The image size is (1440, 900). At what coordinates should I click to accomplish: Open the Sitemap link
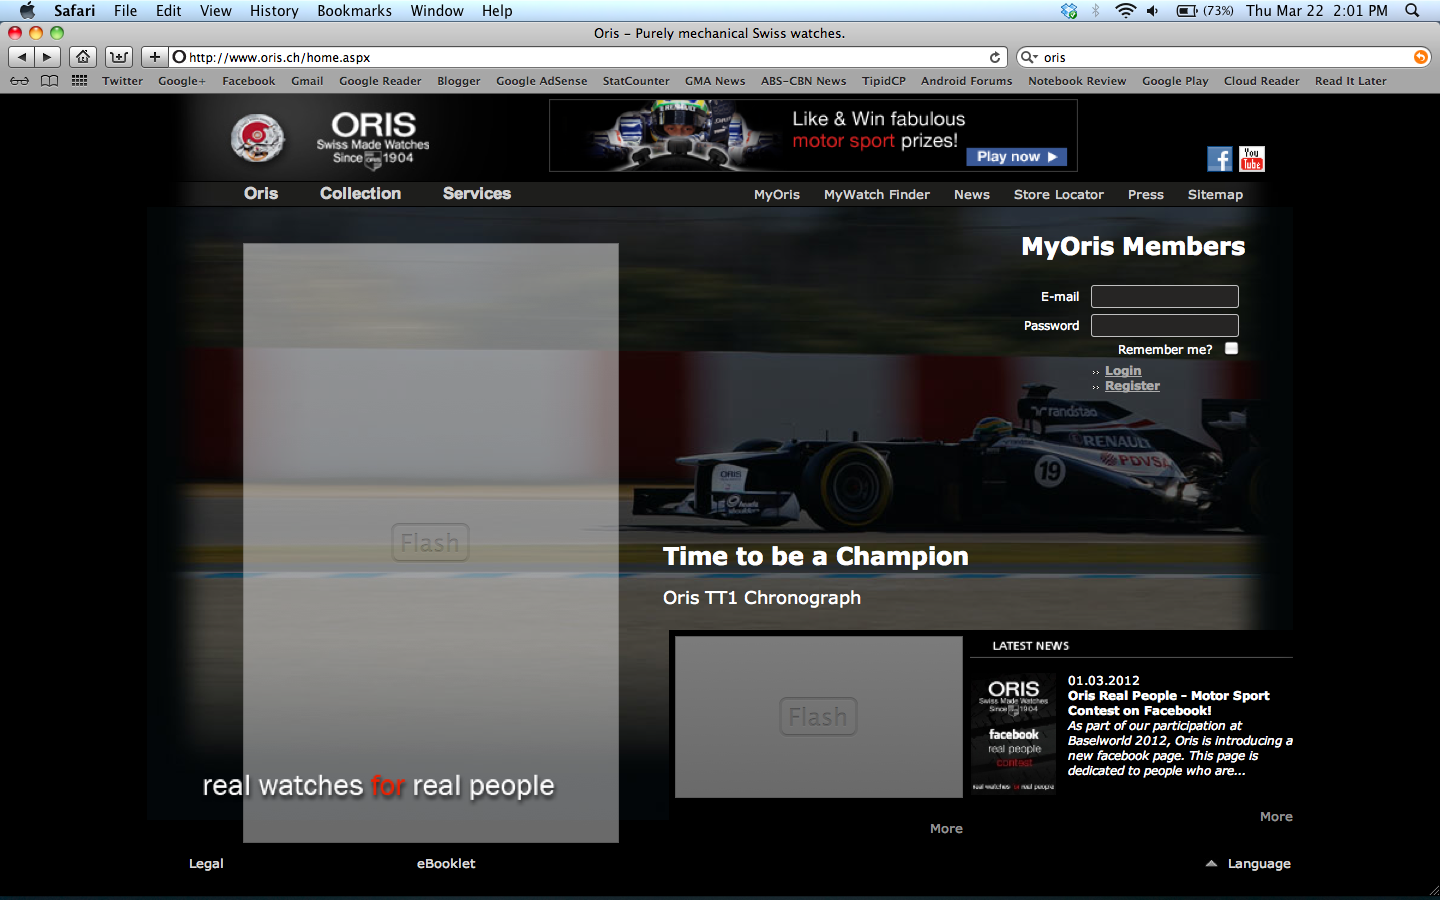click(x=1215, y=195)
